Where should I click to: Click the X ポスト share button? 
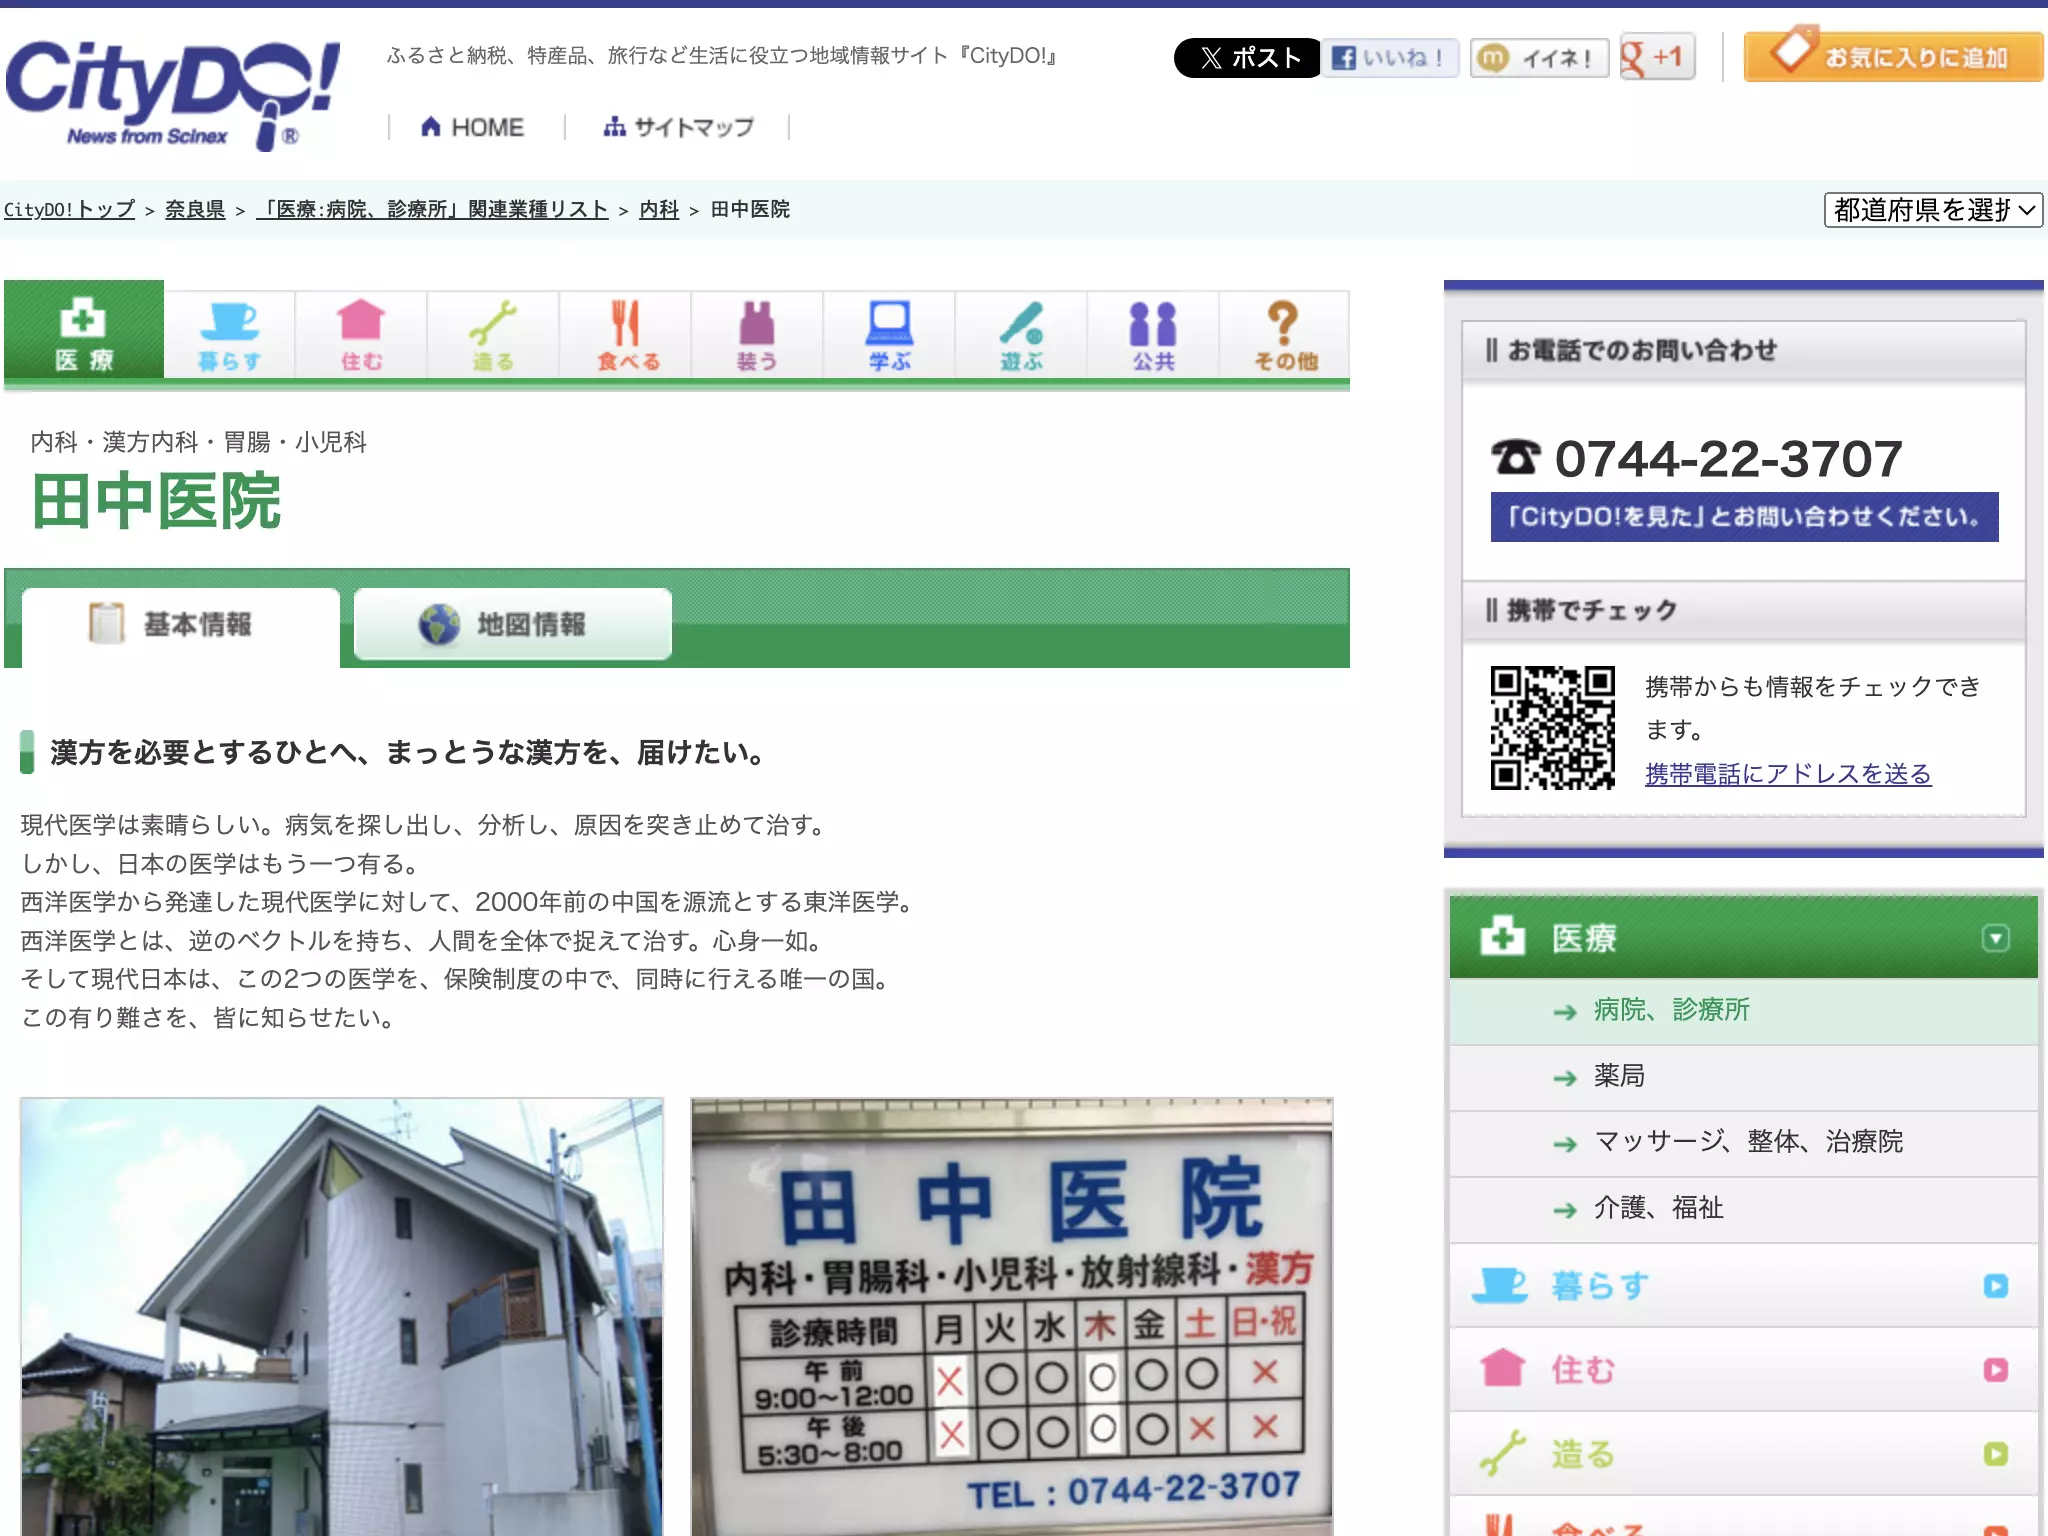1247,58
